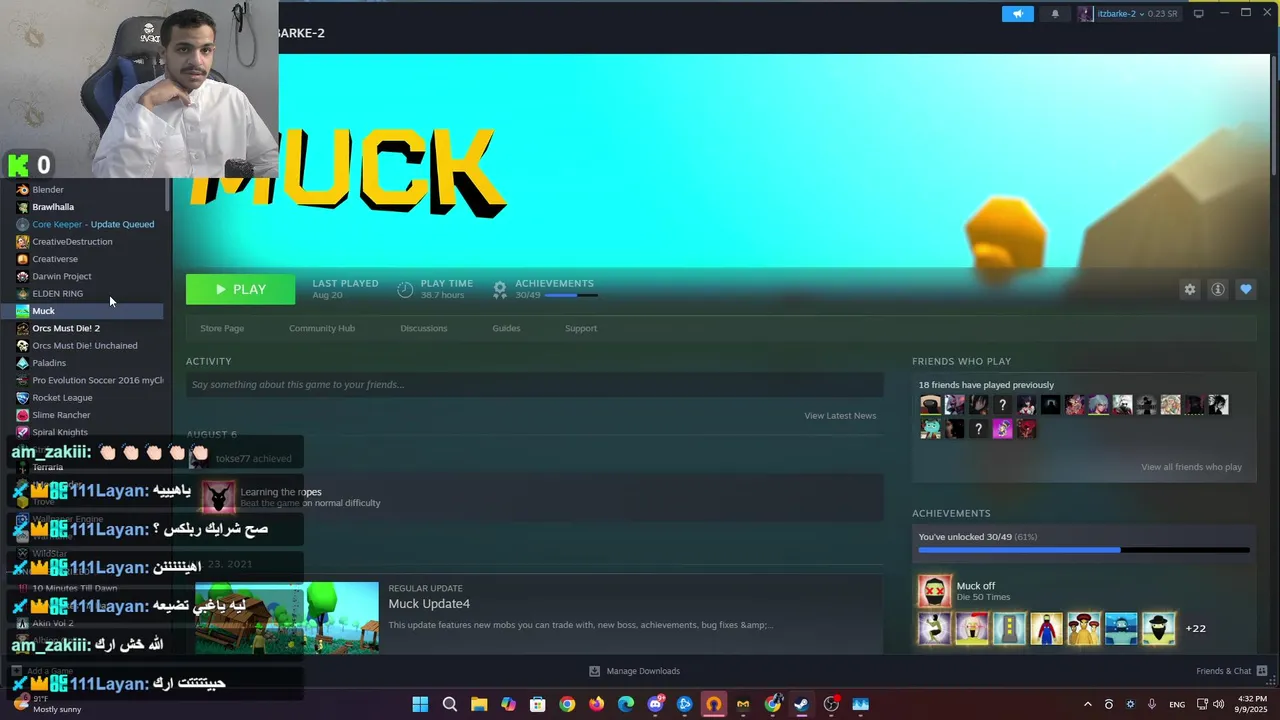Open Discord from the taskbar
This screenshot has height=720, width=1280.
click(655, 704)
